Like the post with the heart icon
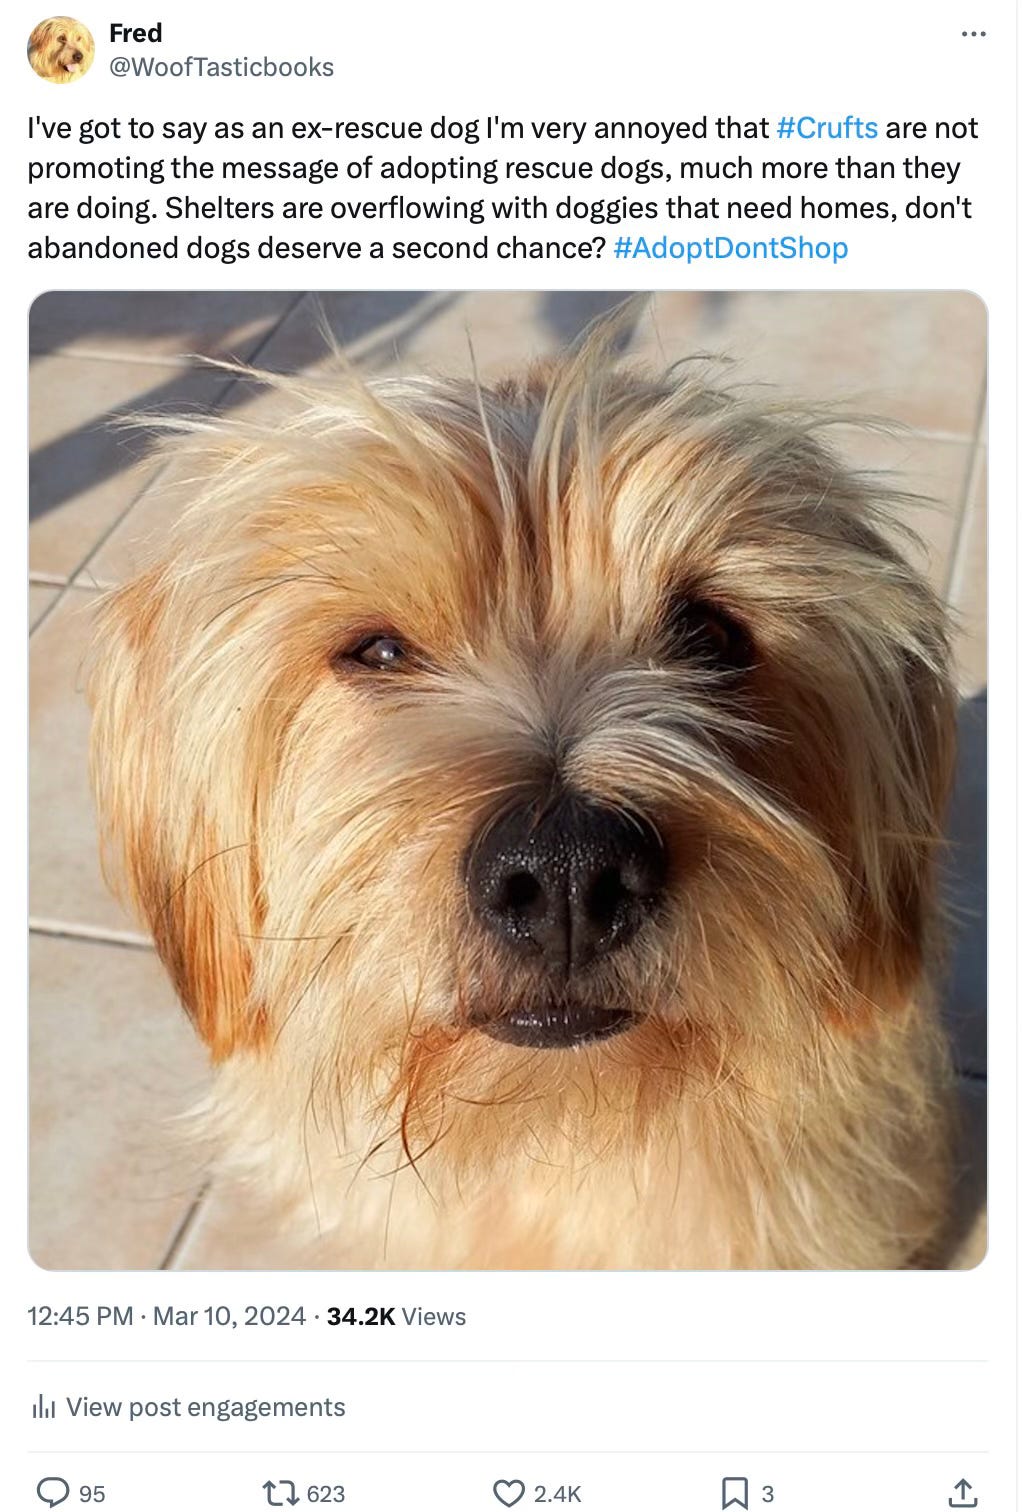This screenshot has width=1022, height=1512. point(509,1493)
